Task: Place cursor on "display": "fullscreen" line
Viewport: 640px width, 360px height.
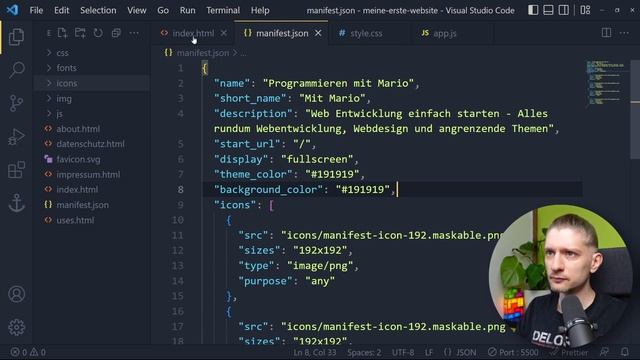Action: (286, 159)
